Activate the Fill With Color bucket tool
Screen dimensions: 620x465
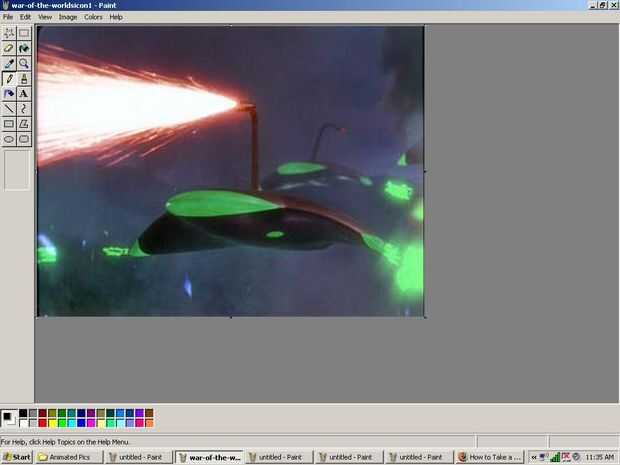[24, 48]
